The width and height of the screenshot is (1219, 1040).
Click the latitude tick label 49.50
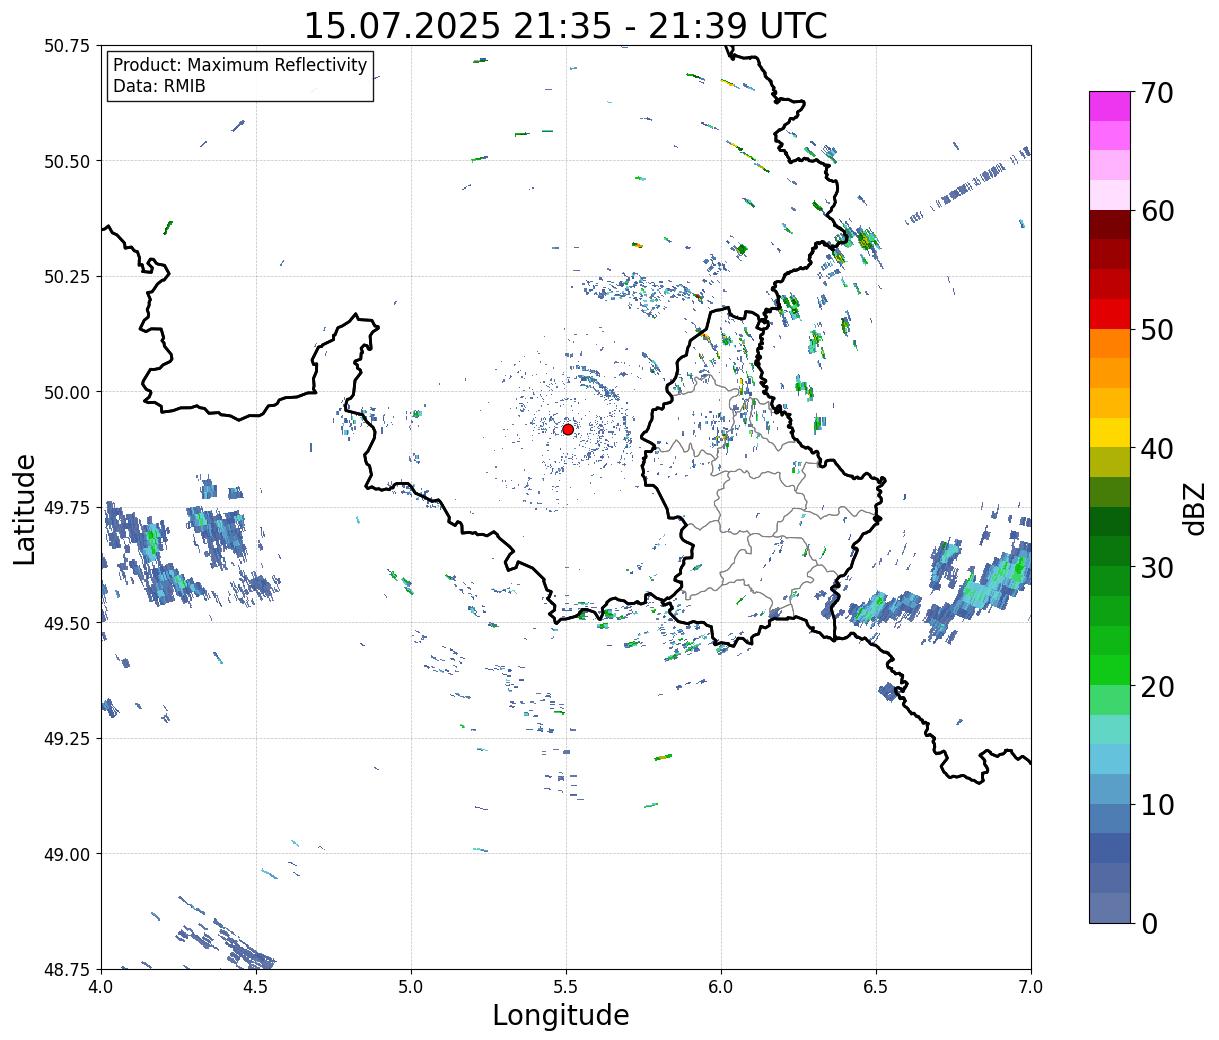tap(66, 623)
